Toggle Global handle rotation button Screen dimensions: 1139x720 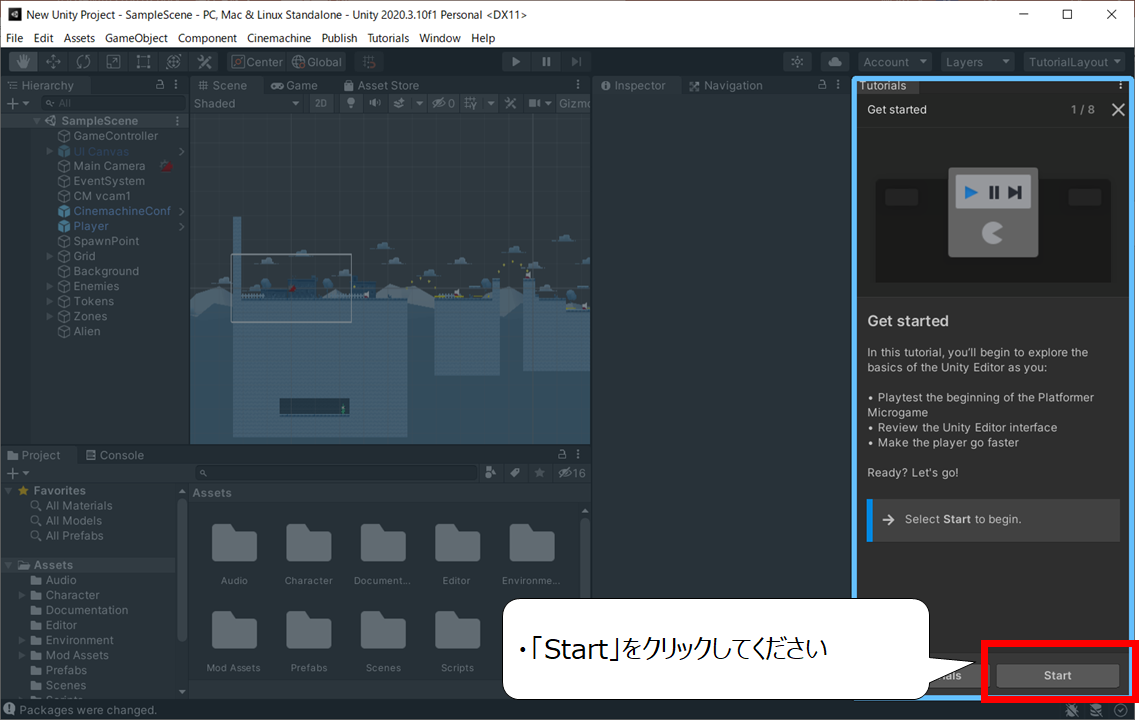(317, 62)
